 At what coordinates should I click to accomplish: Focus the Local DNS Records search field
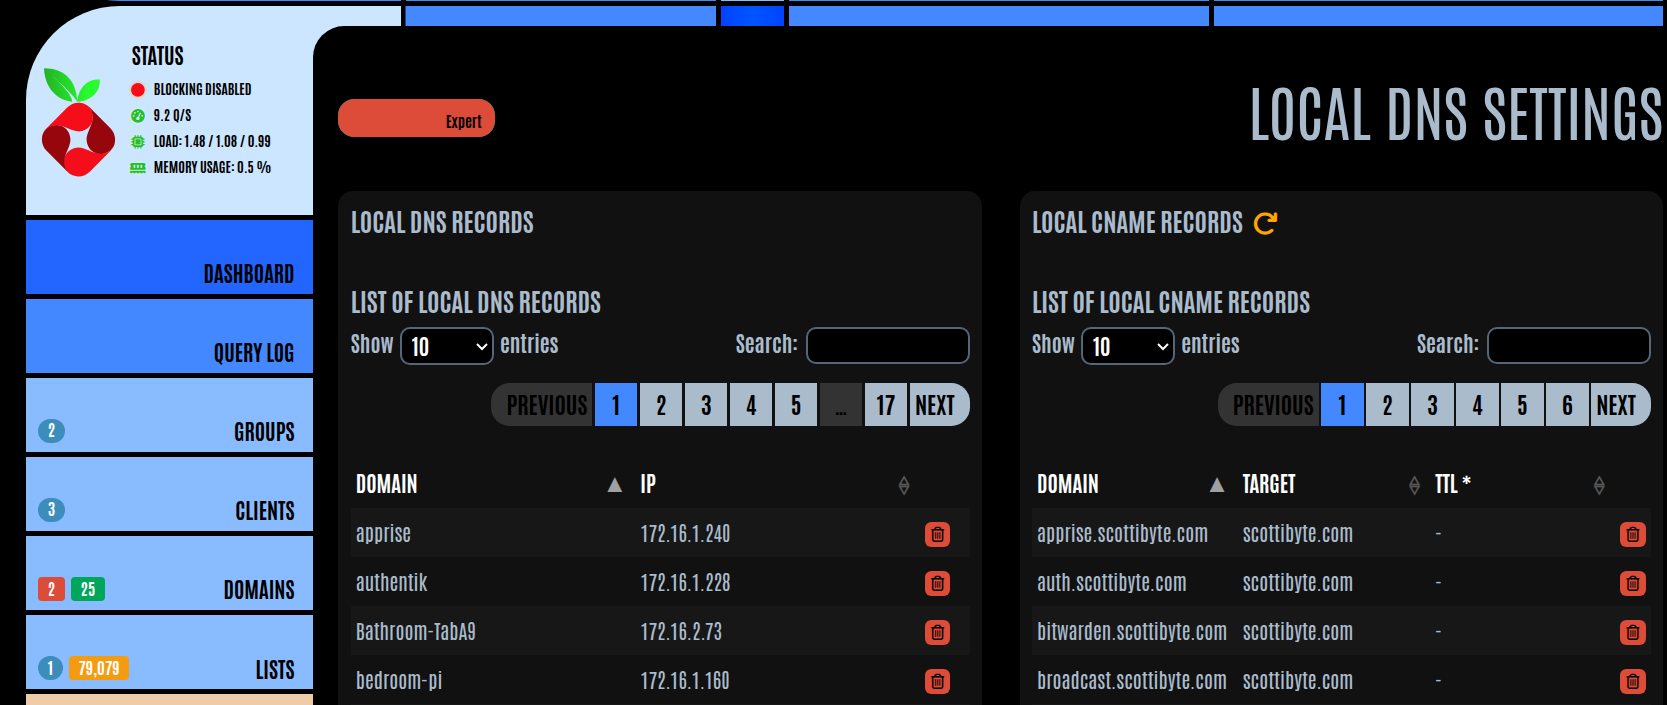click(887, 346)
